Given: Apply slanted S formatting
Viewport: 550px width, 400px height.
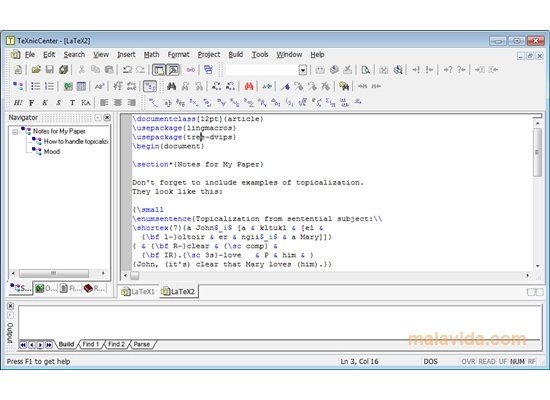Looking at the screenshot, I should pyautogui.click(x=59, y=103).
